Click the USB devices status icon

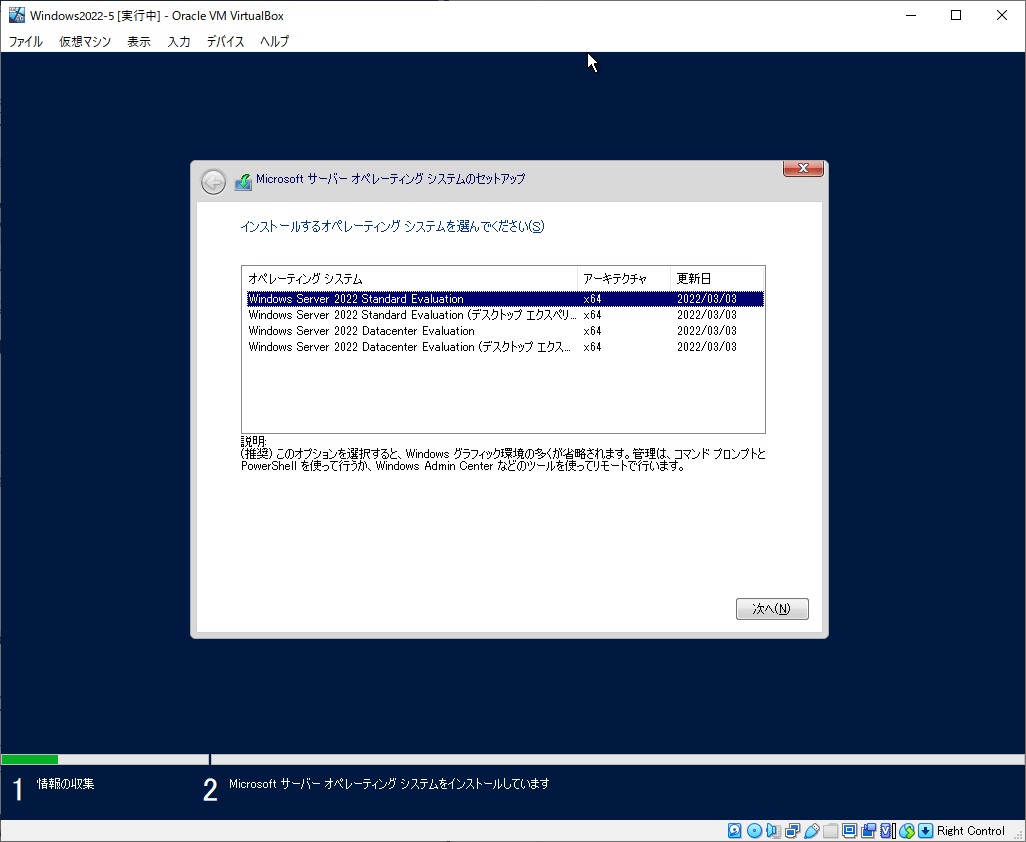point(812,831)
